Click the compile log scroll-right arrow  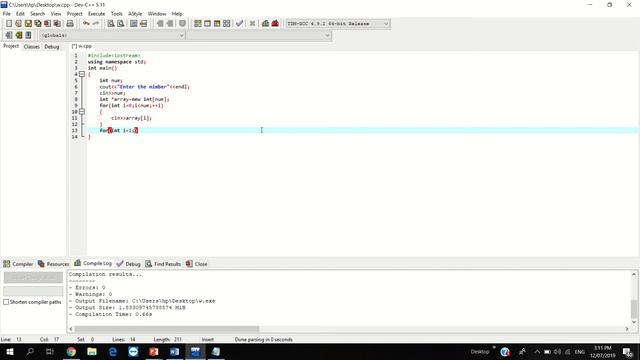(x=627, y=329)
